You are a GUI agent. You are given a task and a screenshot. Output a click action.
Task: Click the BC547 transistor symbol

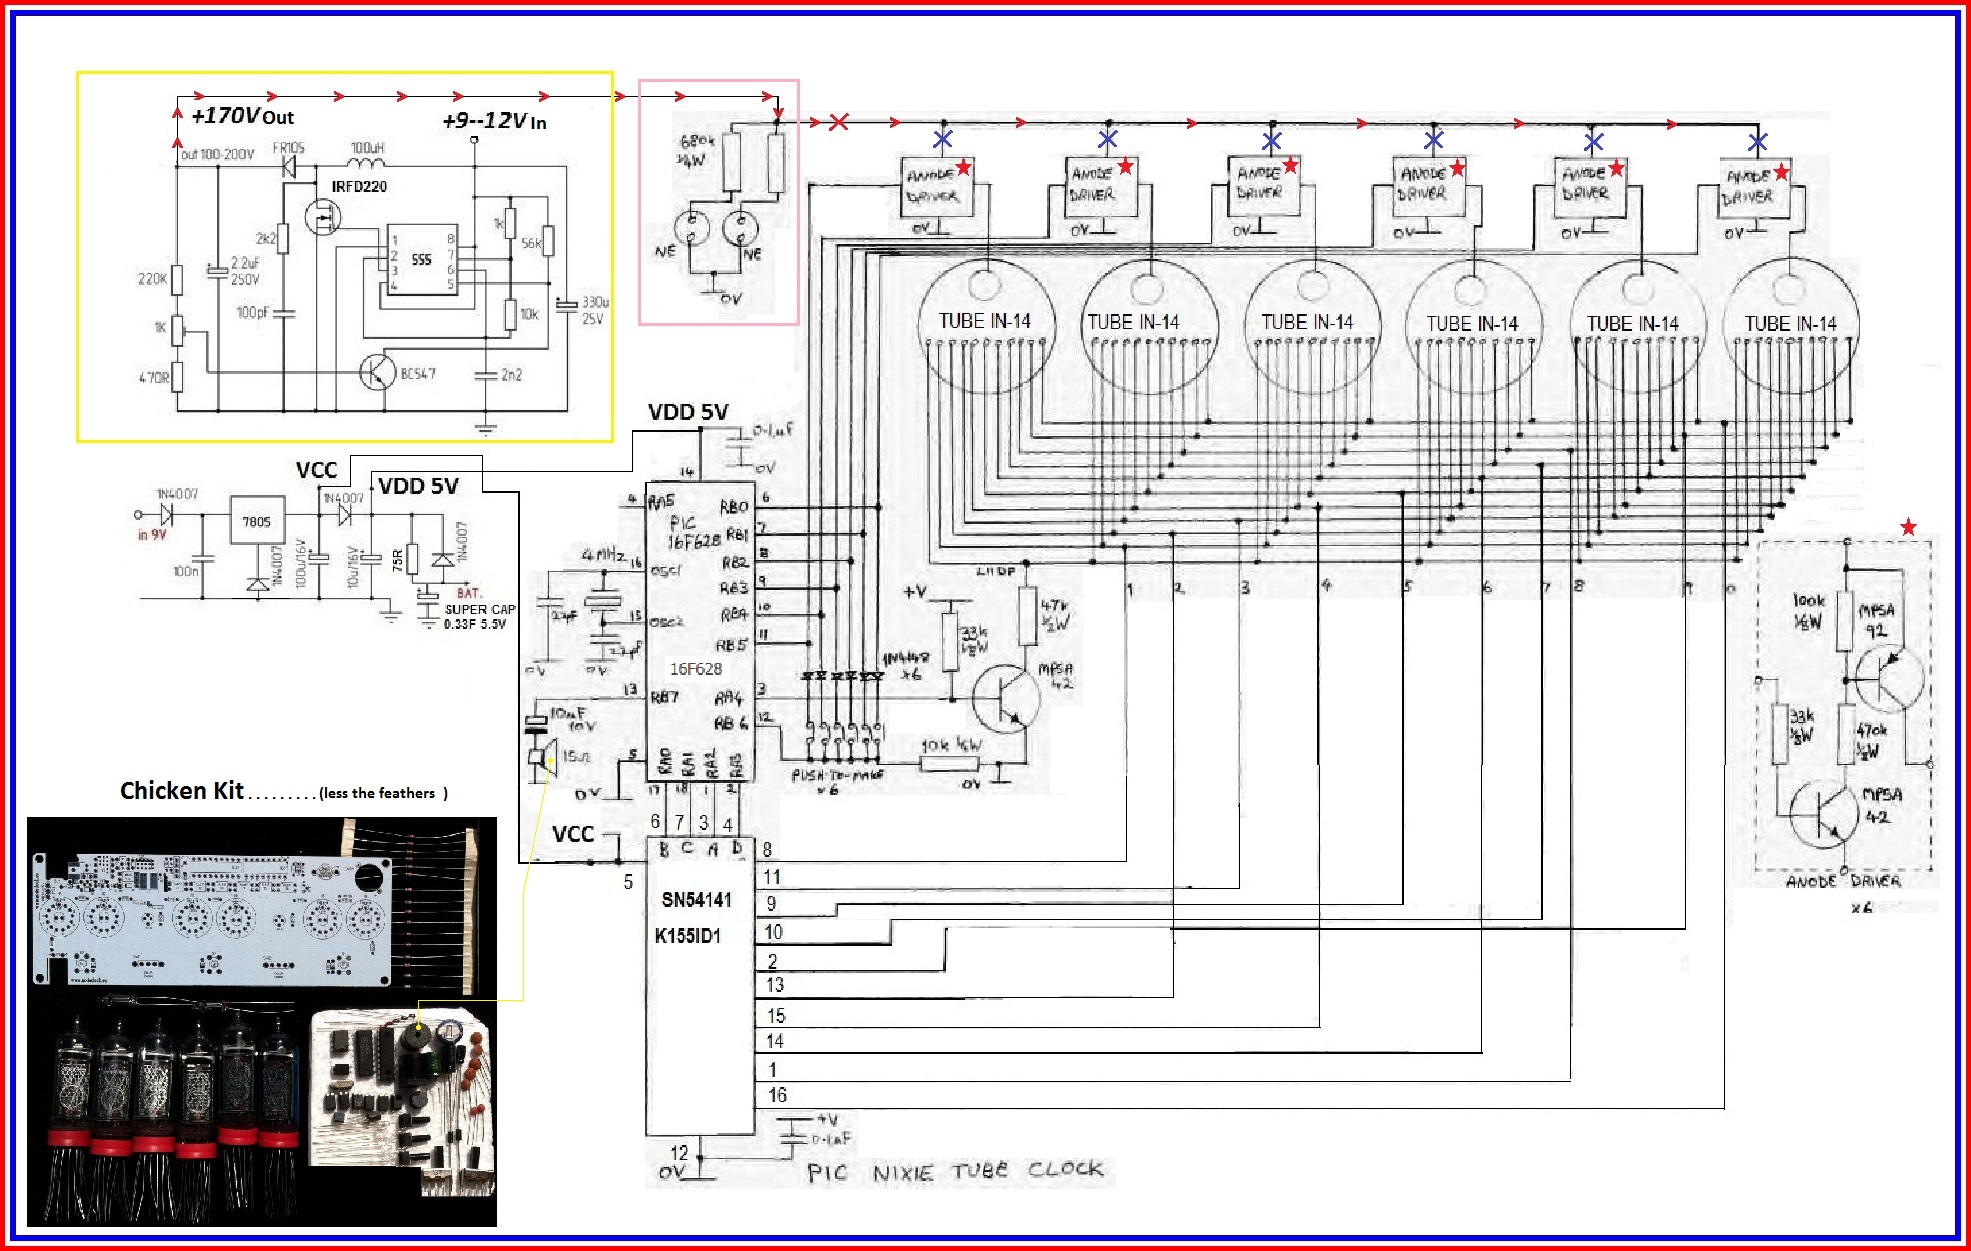[x=378, y=373]
